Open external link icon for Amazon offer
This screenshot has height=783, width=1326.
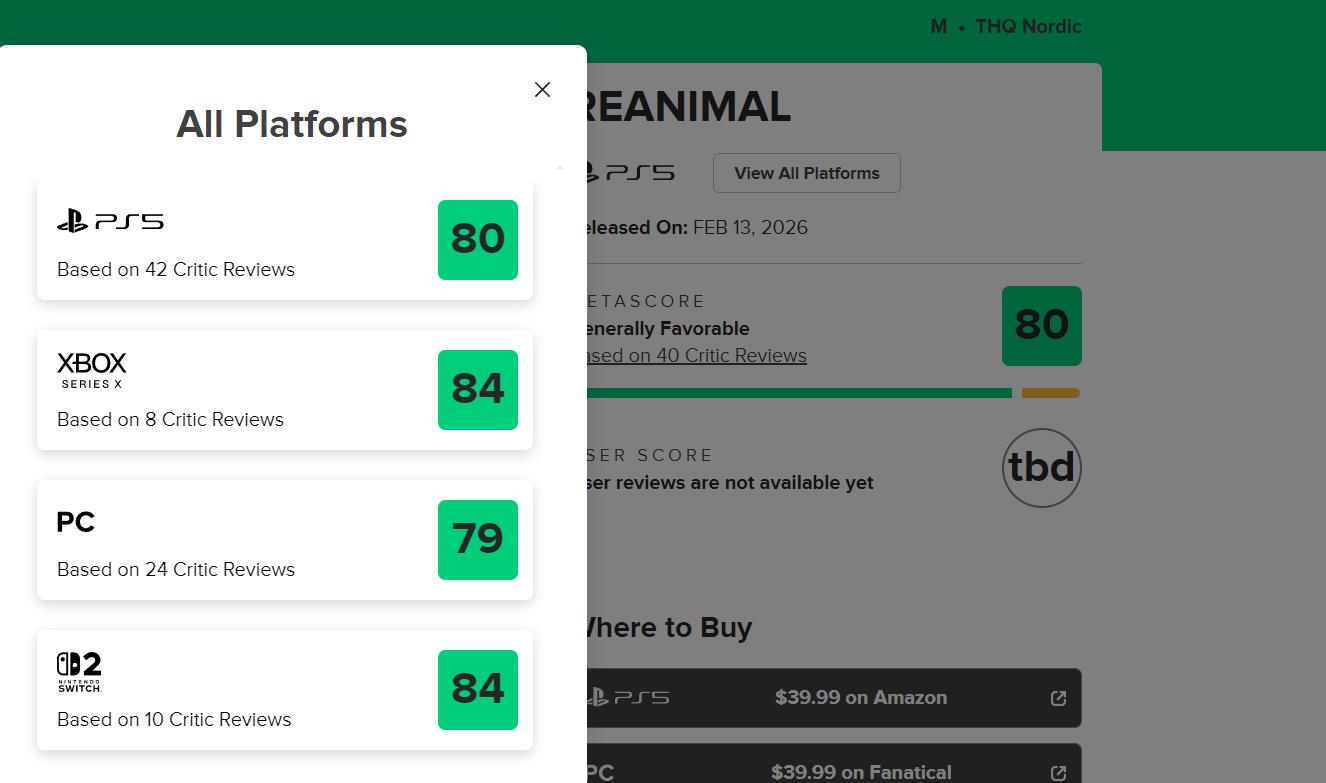point(1058,699)
